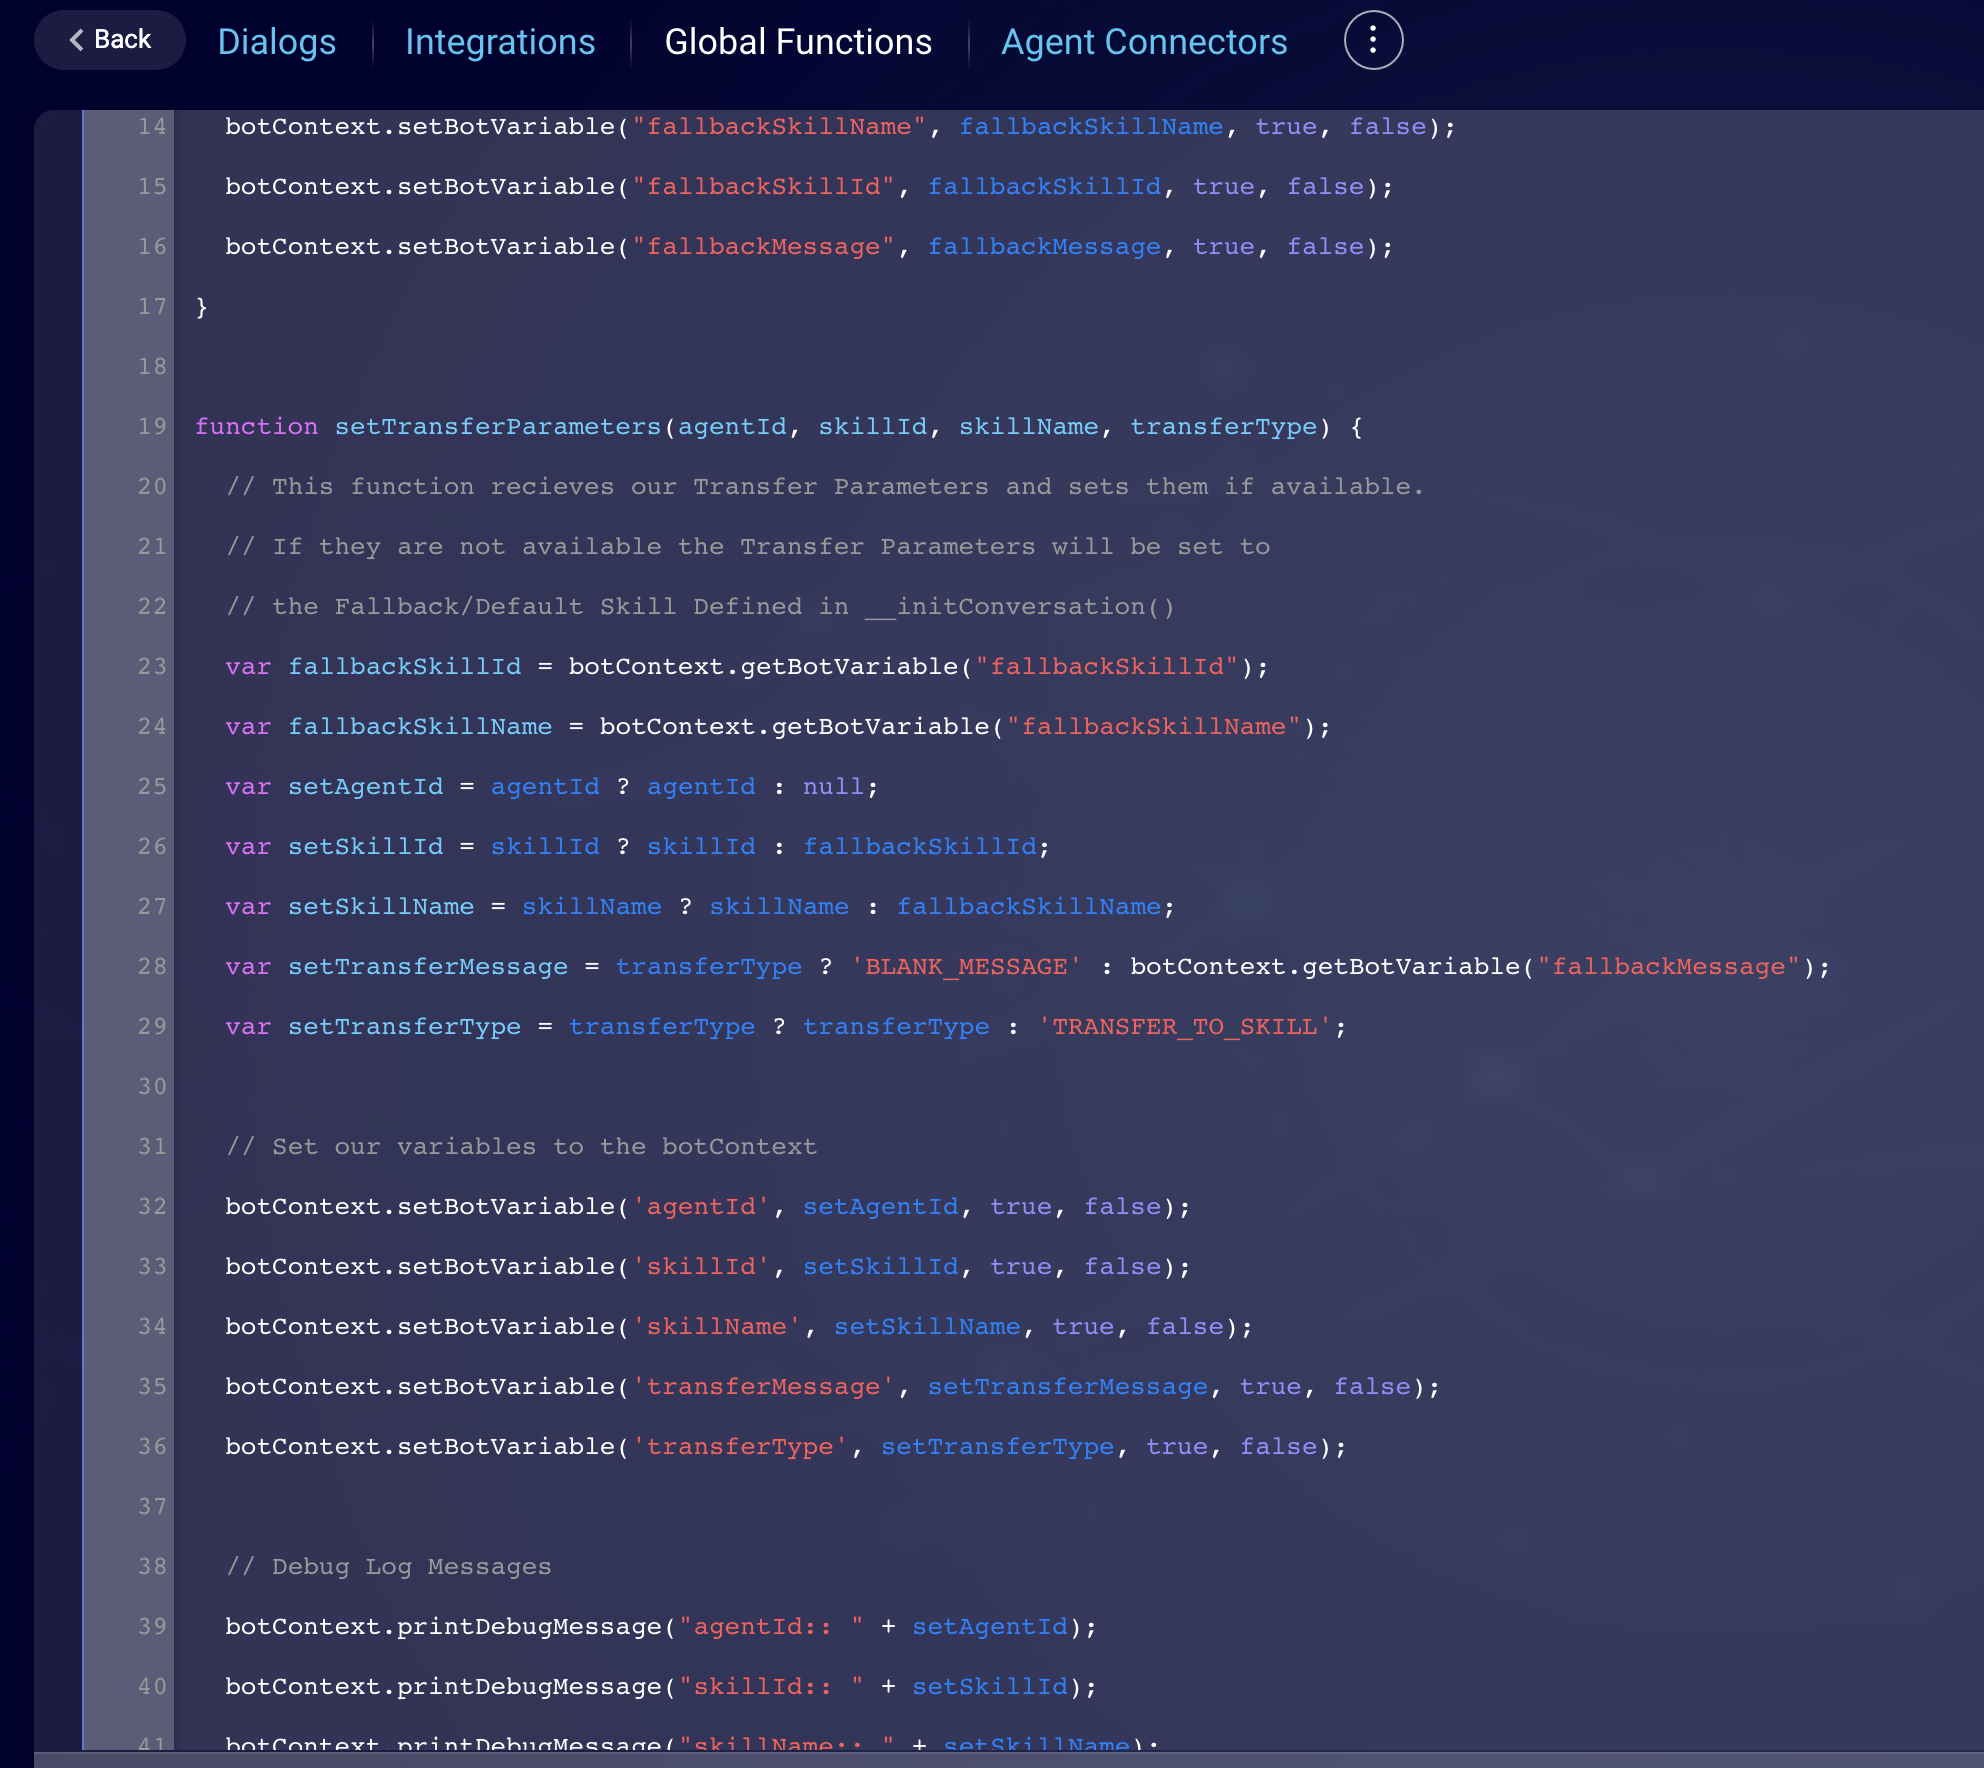Click the horizontal scrollbar below the editor
Image resolution: width=1984 pixels, height=1768 pixels.
[x=1009, y=1759]
